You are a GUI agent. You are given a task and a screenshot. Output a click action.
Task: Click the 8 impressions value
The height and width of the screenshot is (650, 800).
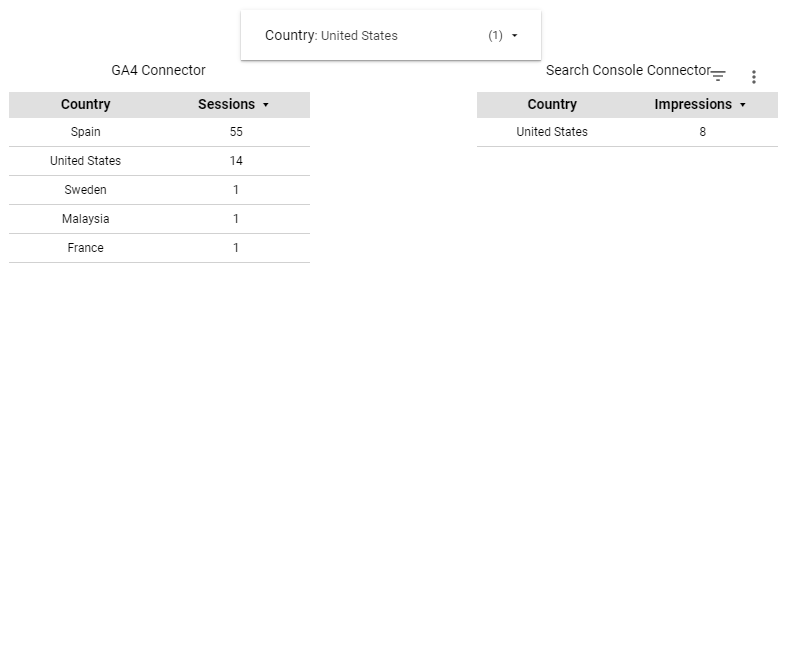click(x=703, y=132)
